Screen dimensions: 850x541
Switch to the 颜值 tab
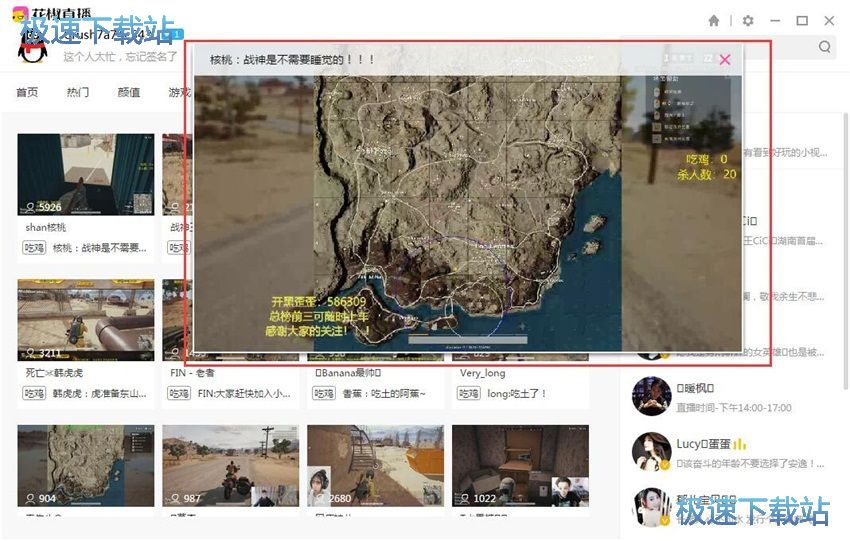click(128, 92)
